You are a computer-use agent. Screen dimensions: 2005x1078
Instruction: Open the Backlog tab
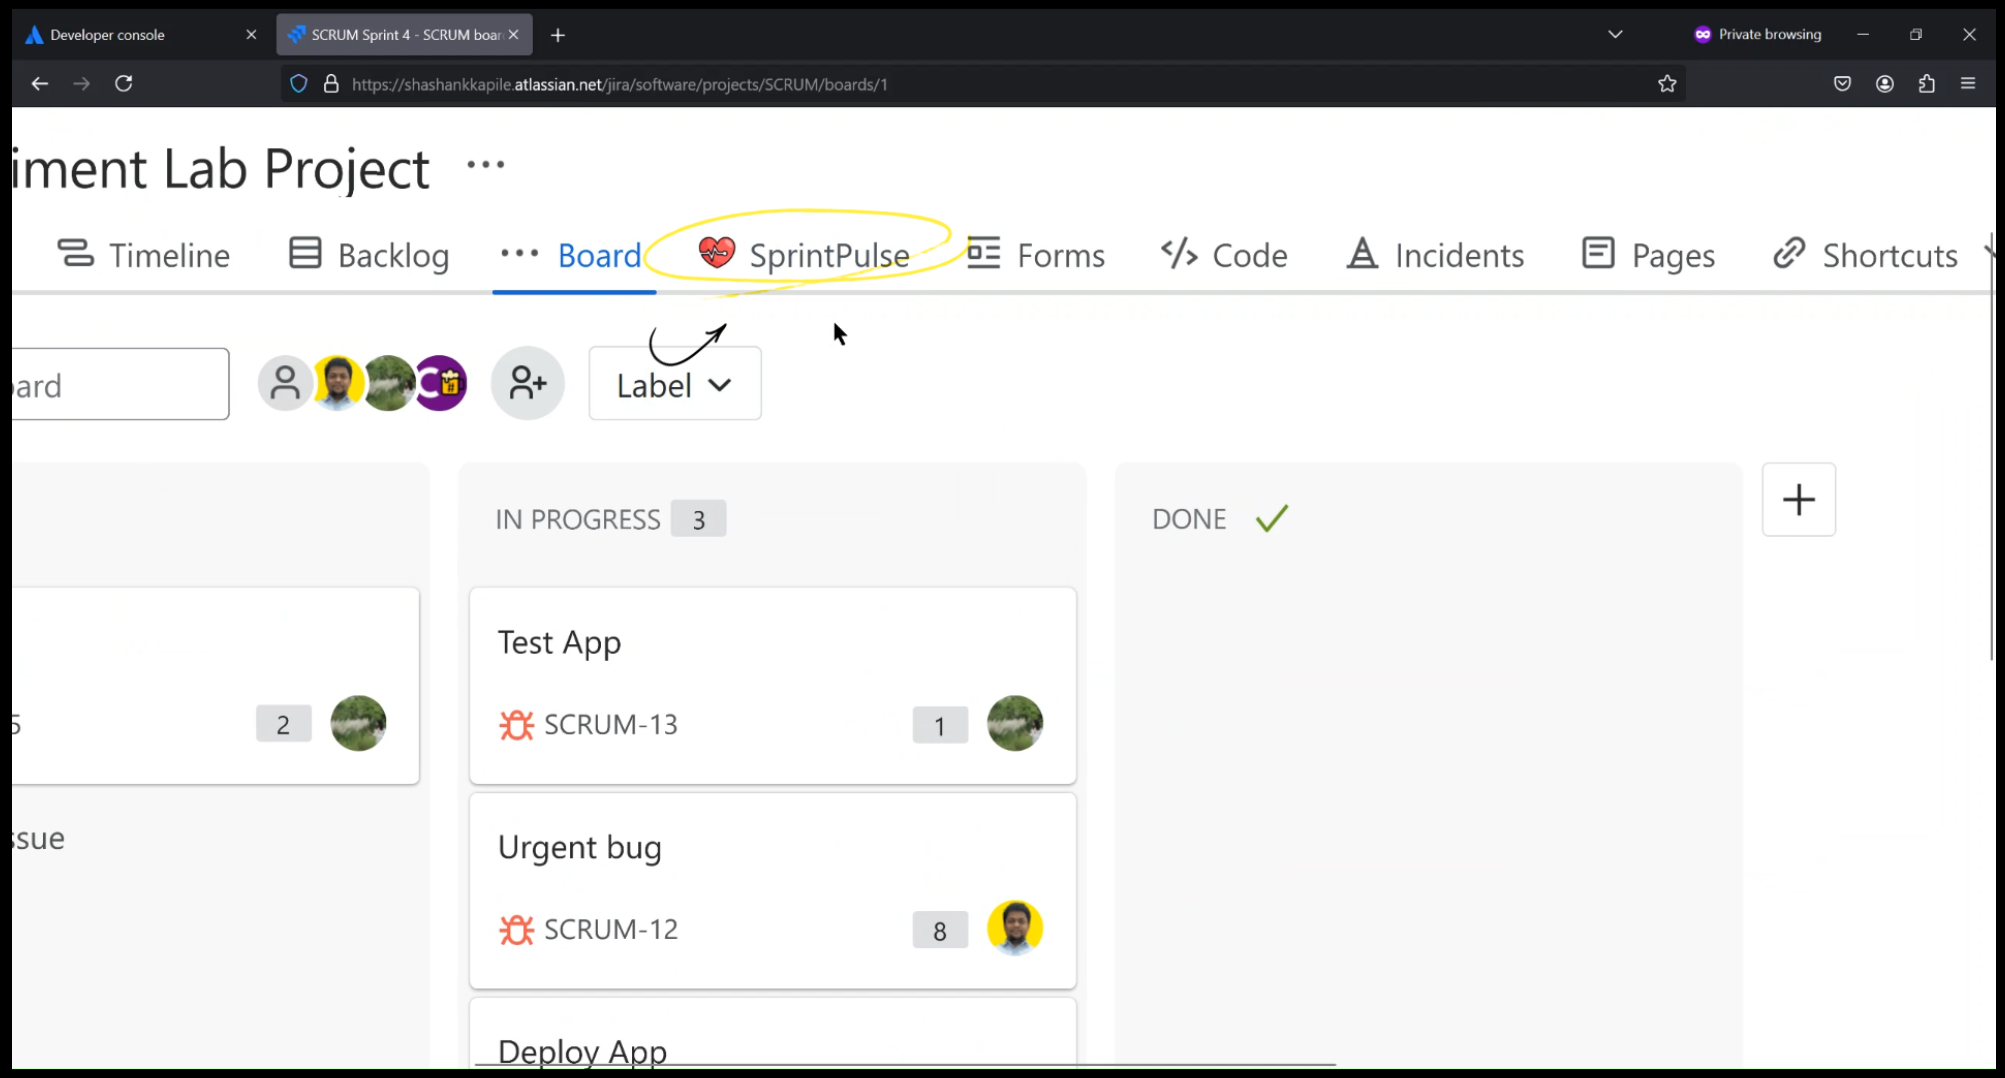(369, 255)
